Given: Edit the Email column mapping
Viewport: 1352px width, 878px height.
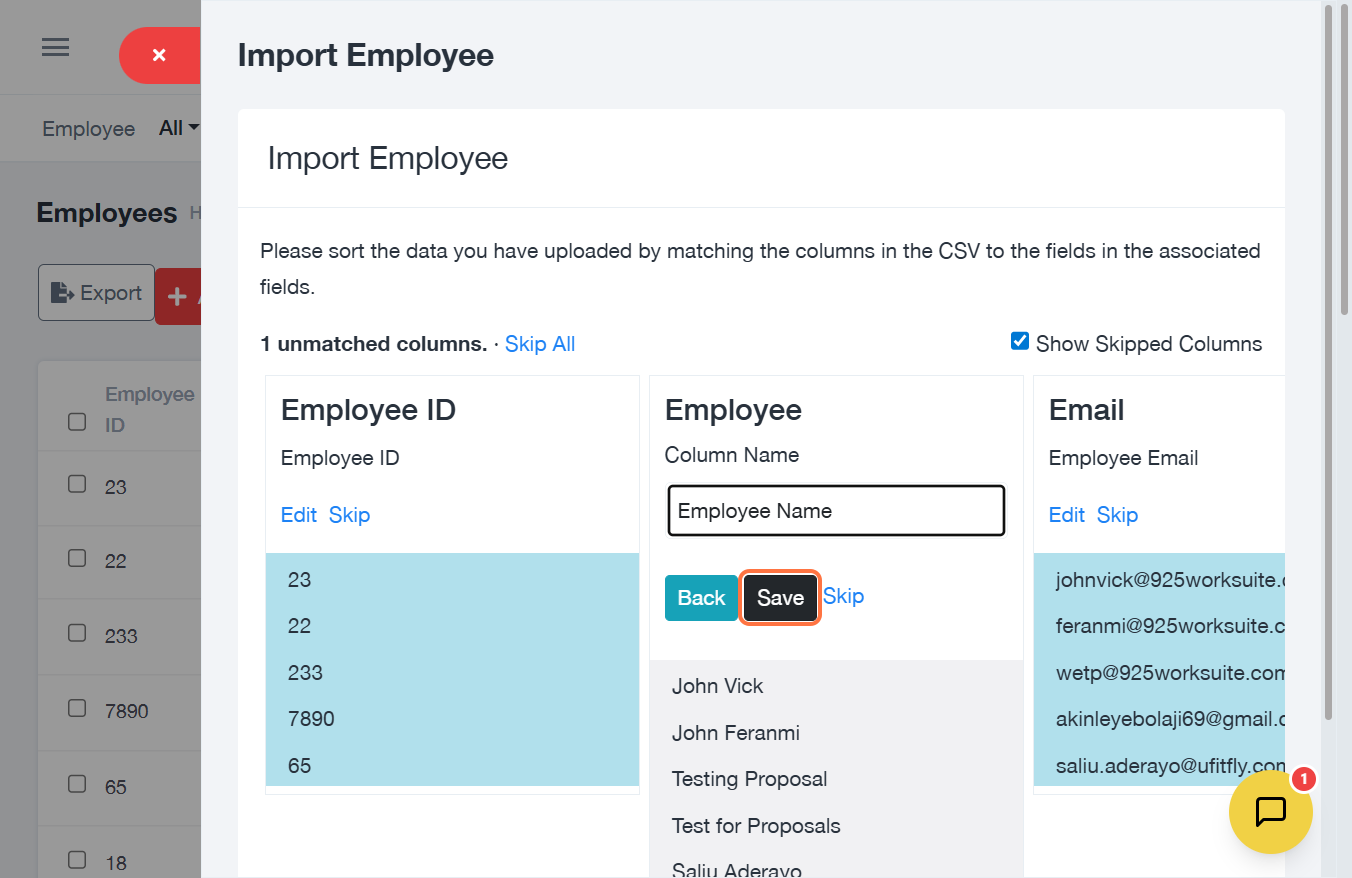Looking at the screenshot, I should point(1066,515).
